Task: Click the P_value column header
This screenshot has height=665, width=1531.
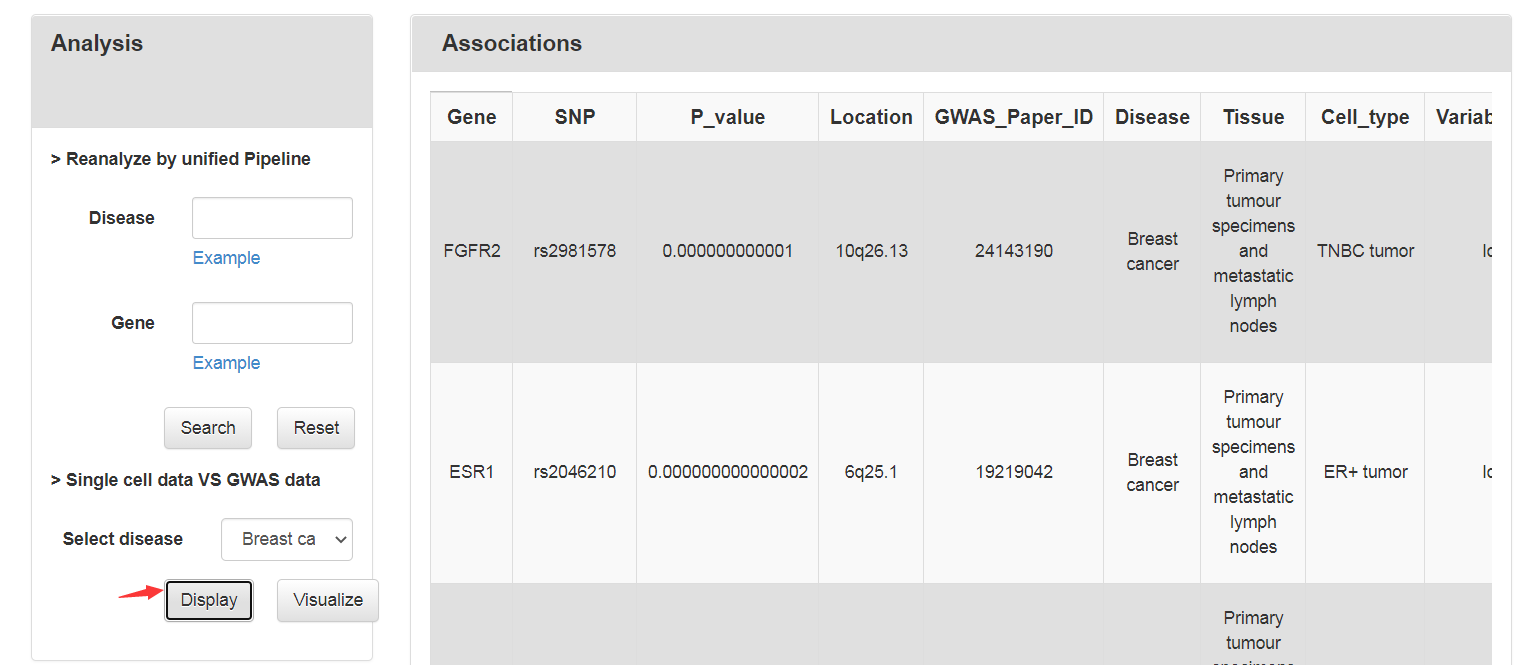Action: point(728,117)
